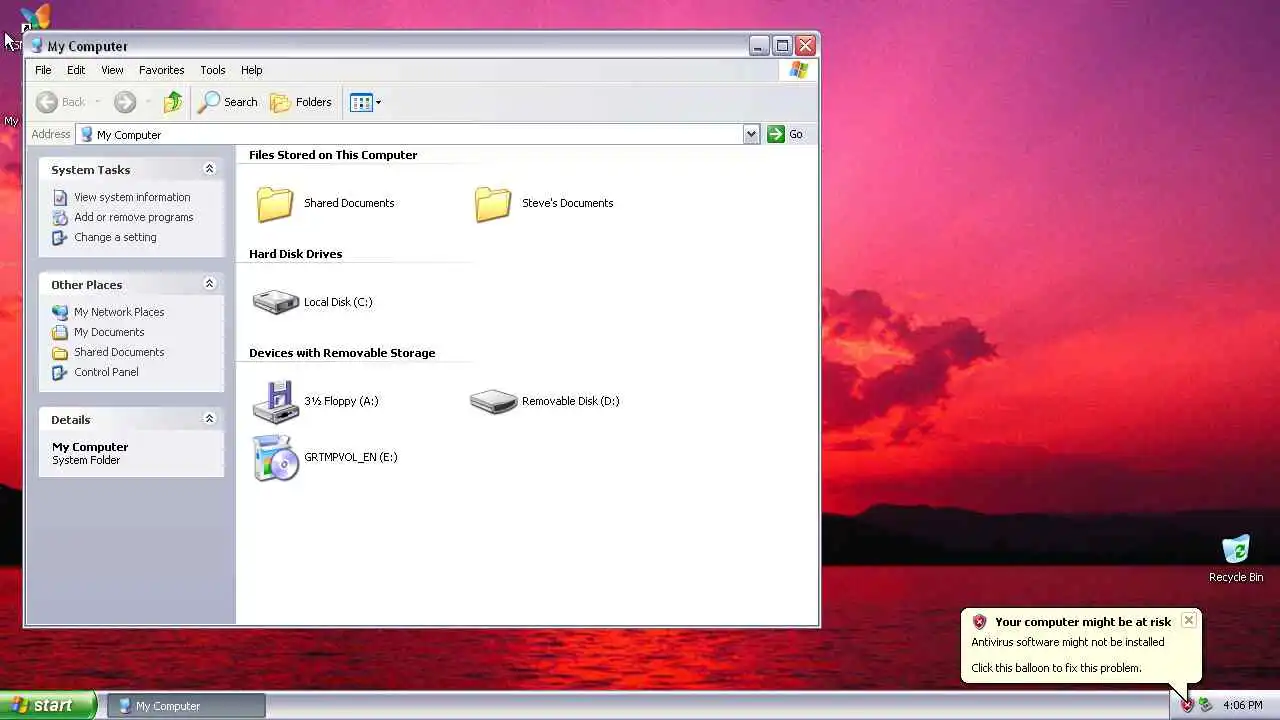Click the Forward navigation arrow
Image resolution: width=1280 pixels, height=720 pixels.
125,102
